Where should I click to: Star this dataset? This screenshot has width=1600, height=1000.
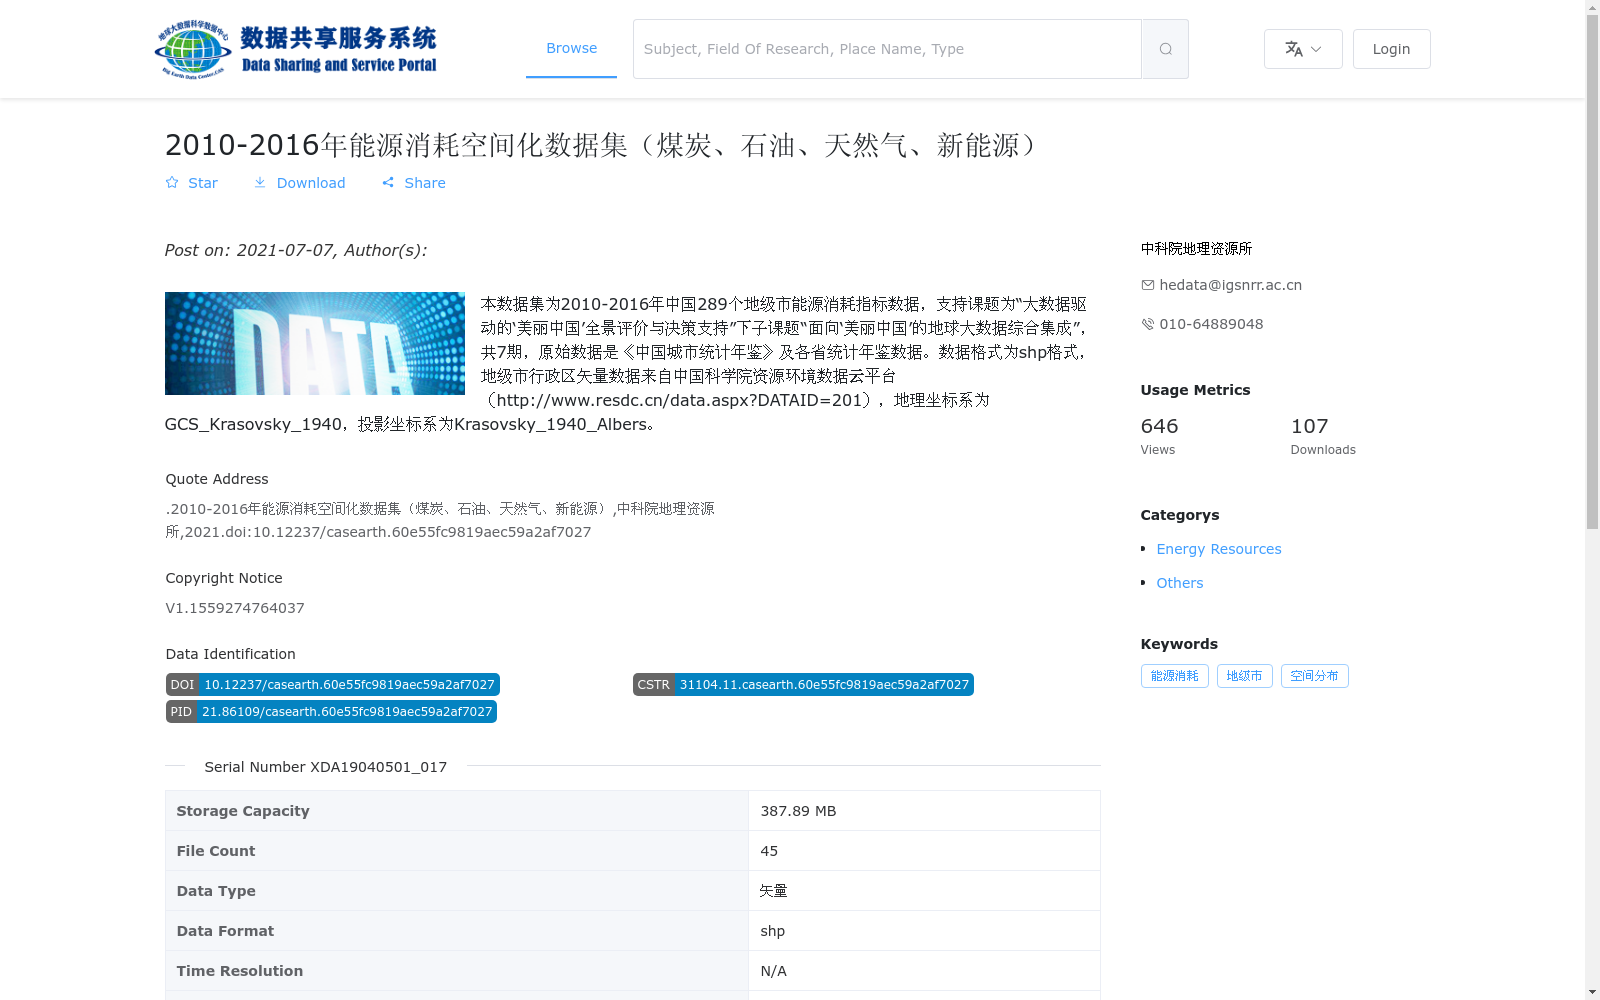coord(191,183)
